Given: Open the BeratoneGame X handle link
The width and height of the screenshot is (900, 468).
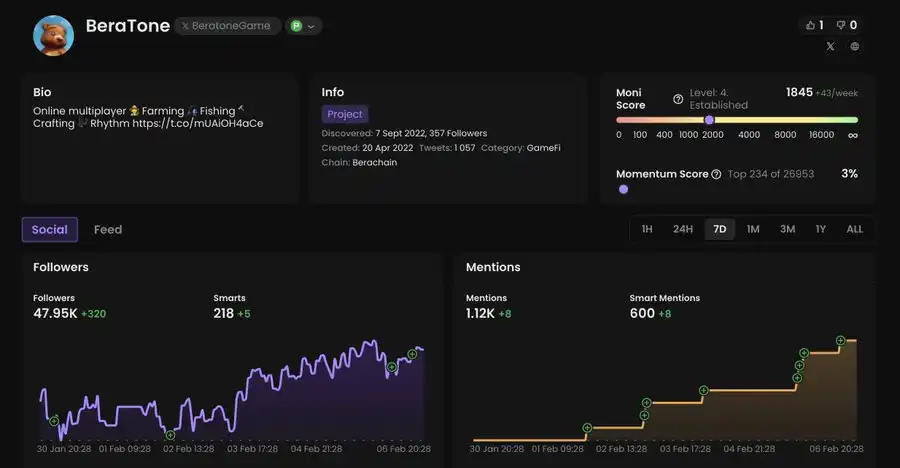Looking at the screenshot, I should click(226, 26).
